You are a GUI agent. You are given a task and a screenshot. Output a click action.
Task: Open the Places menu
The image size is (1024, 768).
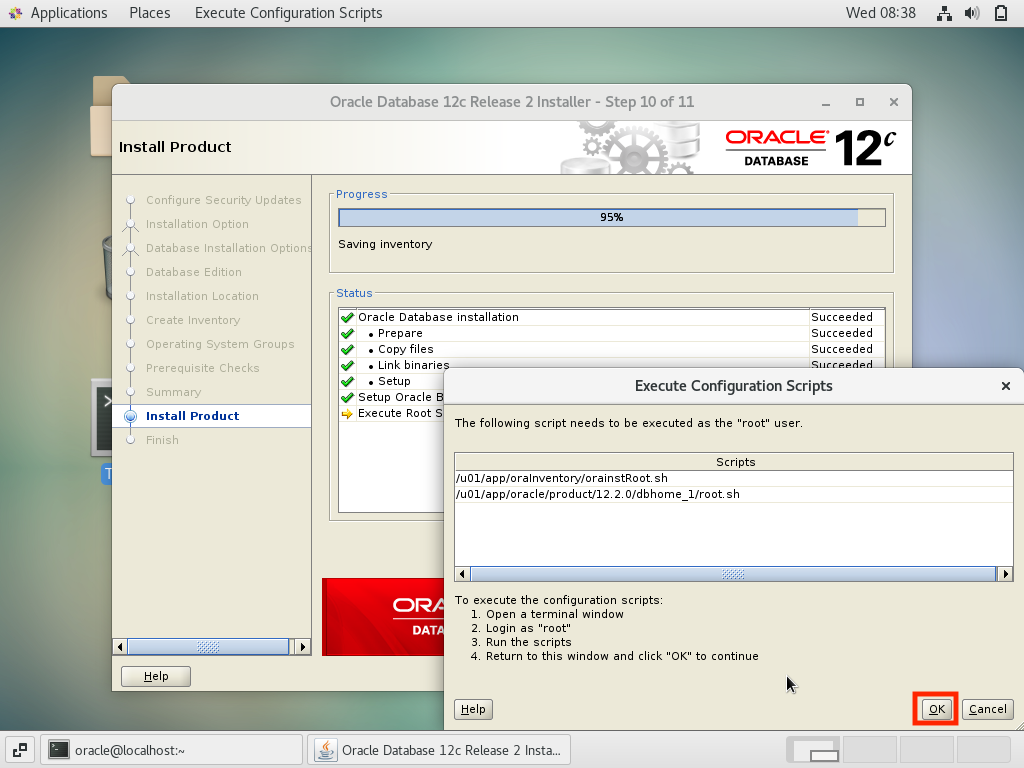tap(150, 13)
